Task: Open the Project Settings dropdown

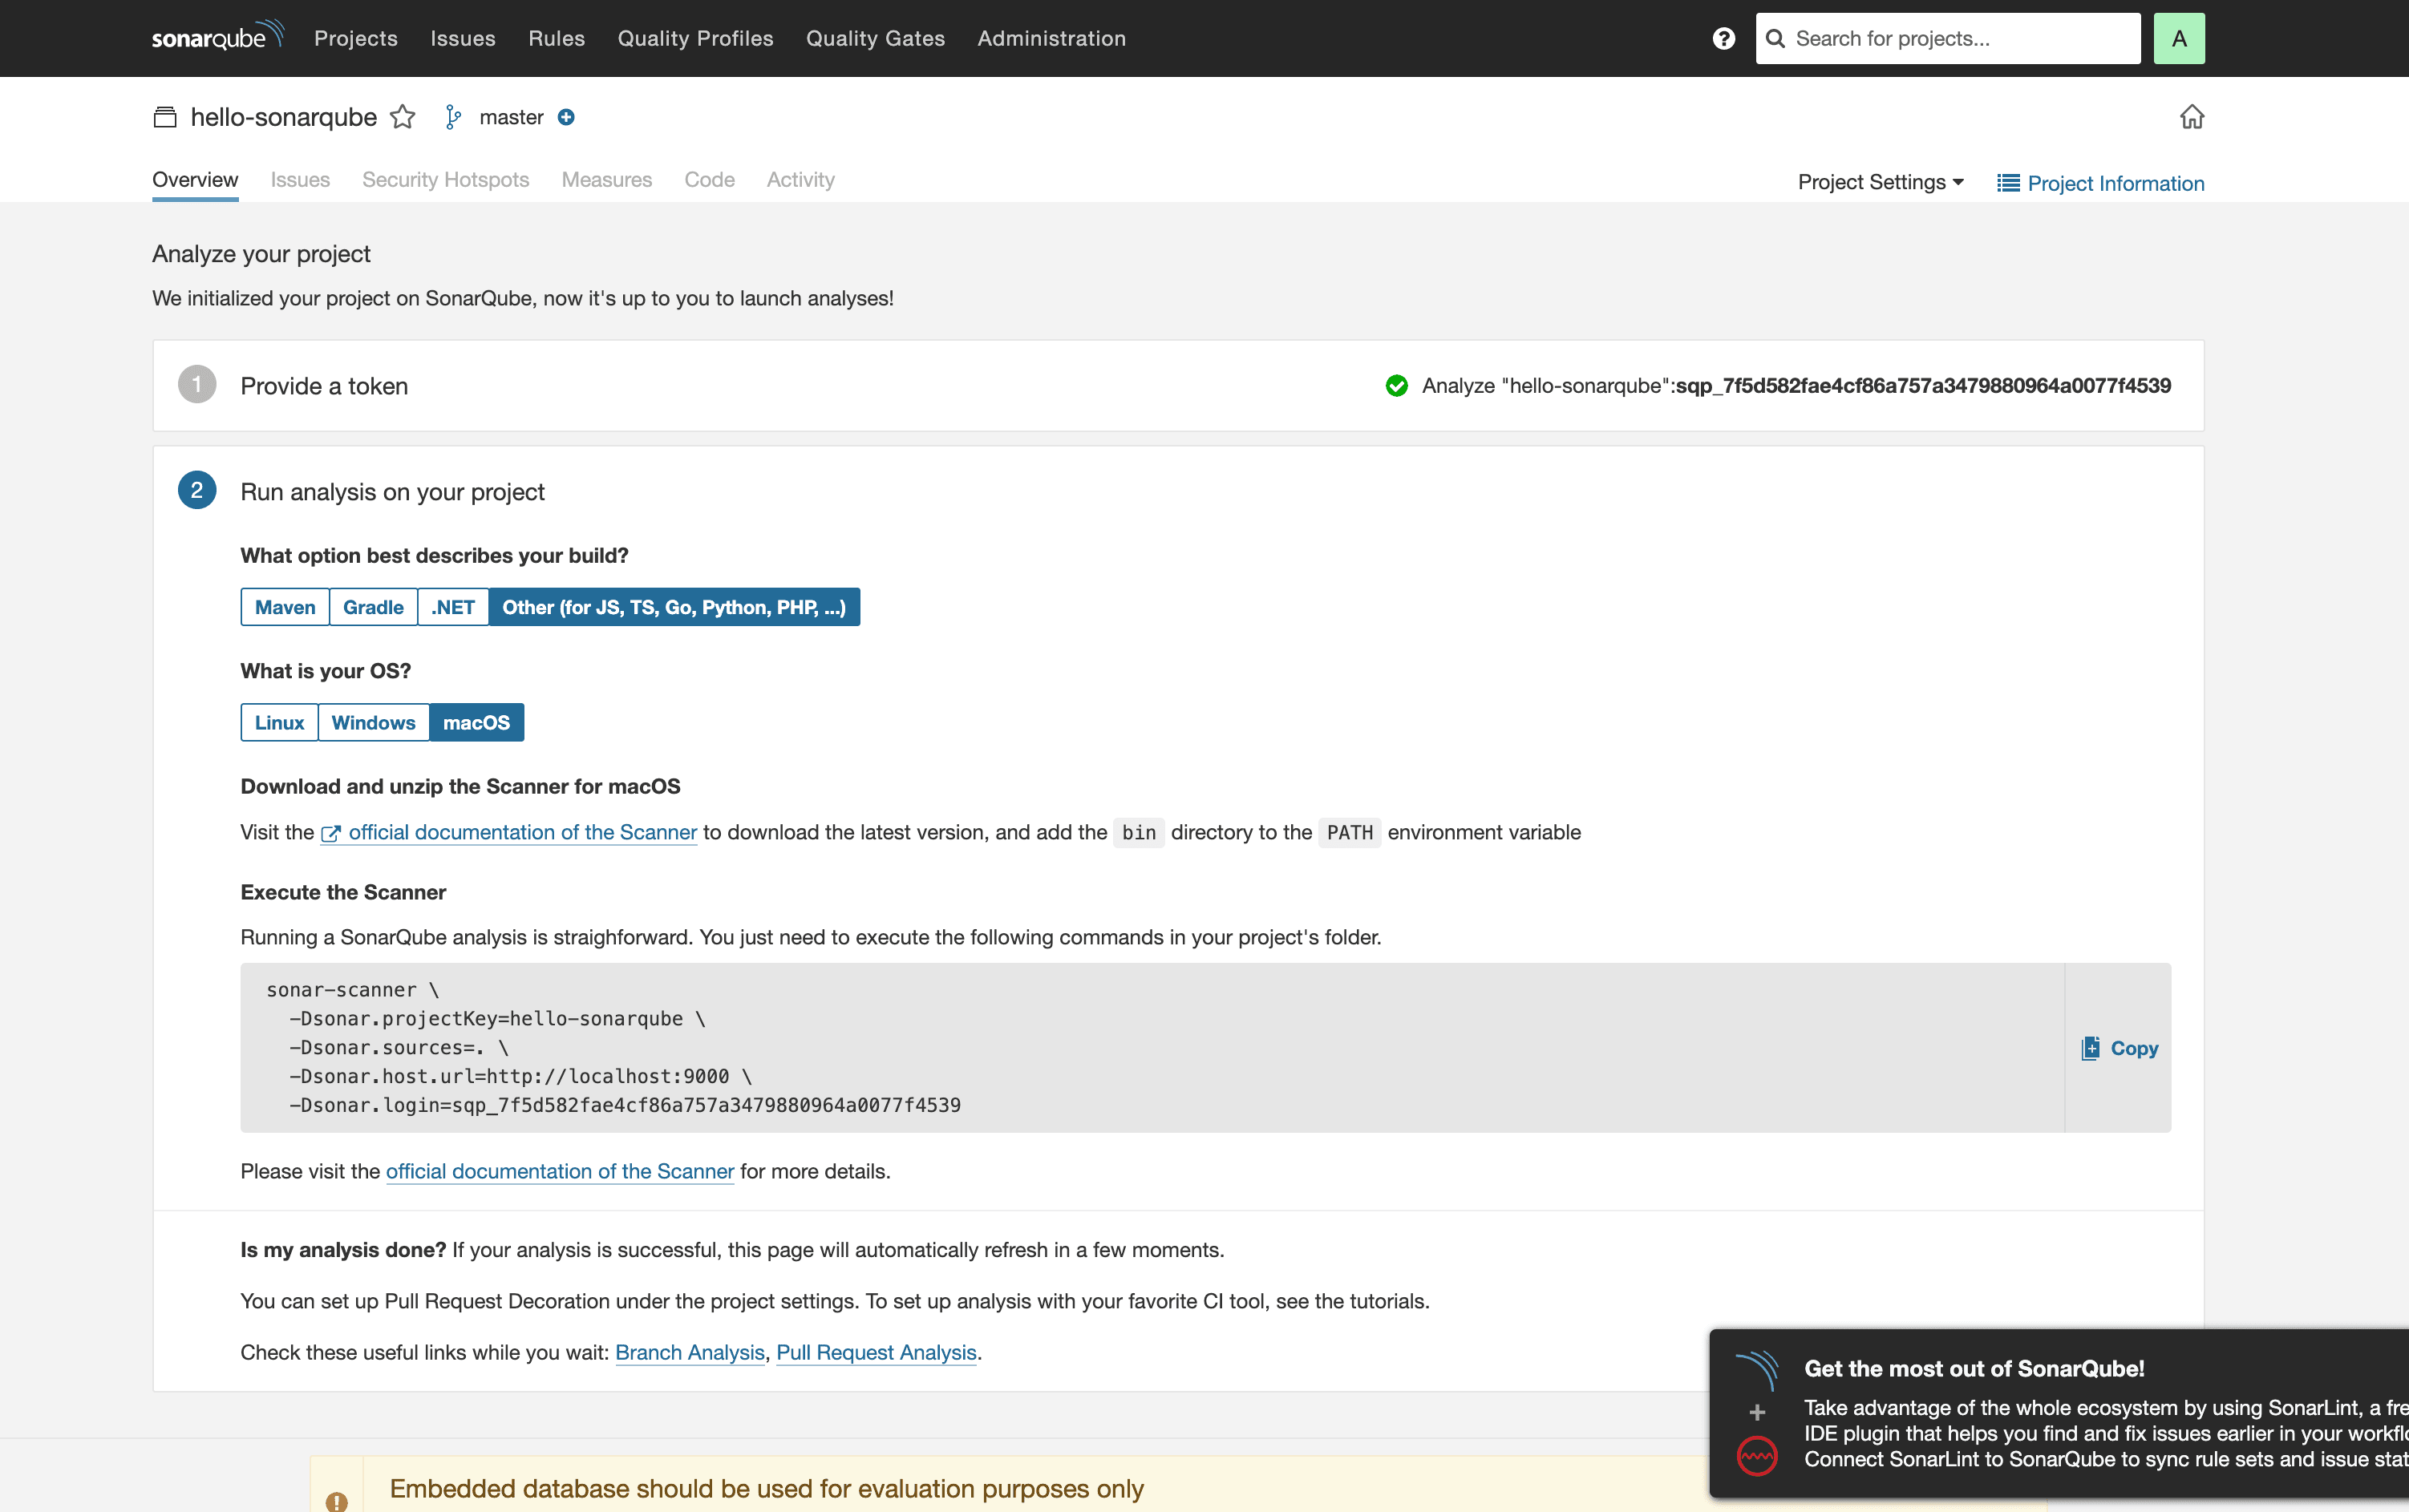Action: (x=1880, y=182)
